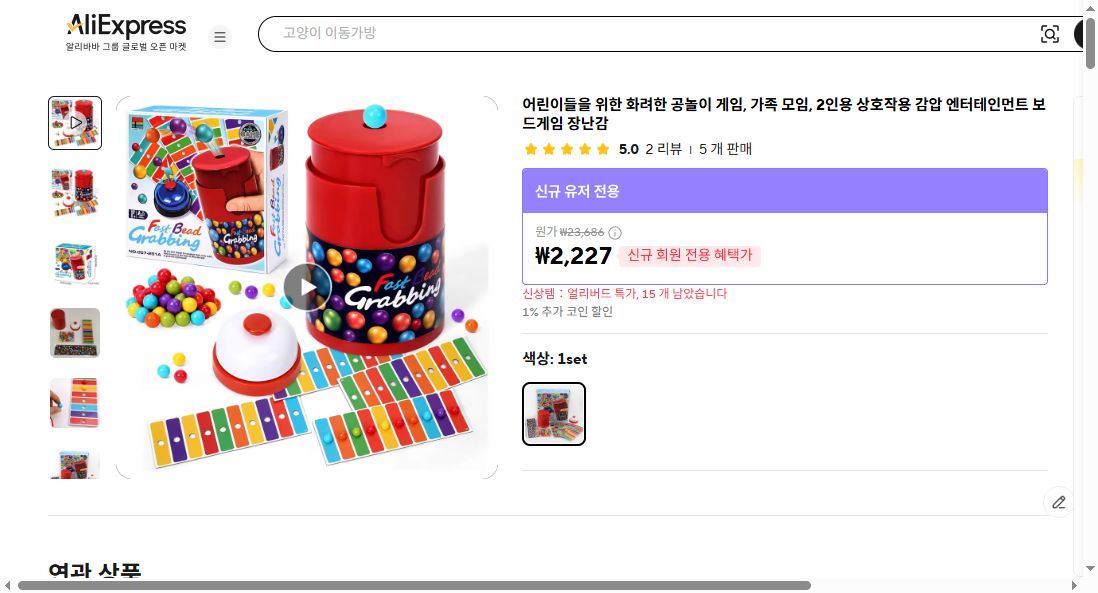The image size is (1098, 593).
Task: Open the hamburger menu beside the logo
Action: [x=220, y=36]
